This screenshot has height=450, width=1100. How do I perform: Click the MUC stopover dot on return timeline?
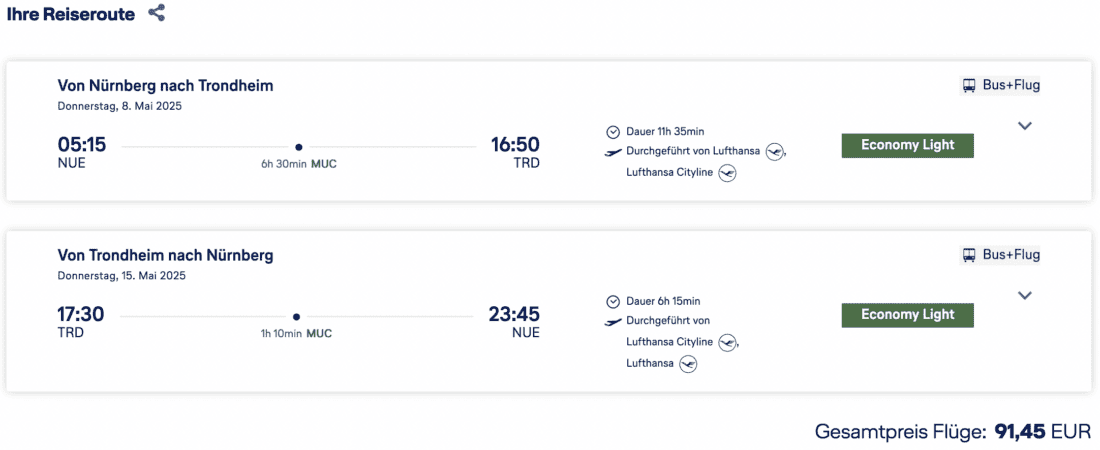click(x=297, y=317)
